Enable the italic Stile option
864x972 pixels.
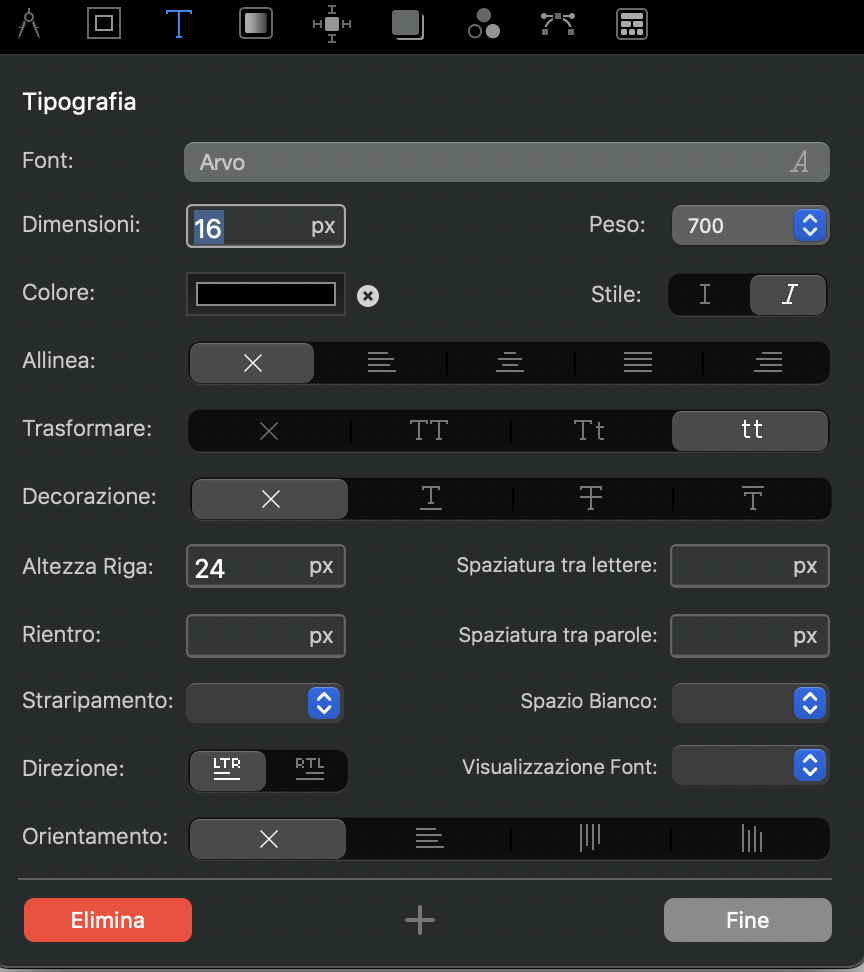coord(789,295)
